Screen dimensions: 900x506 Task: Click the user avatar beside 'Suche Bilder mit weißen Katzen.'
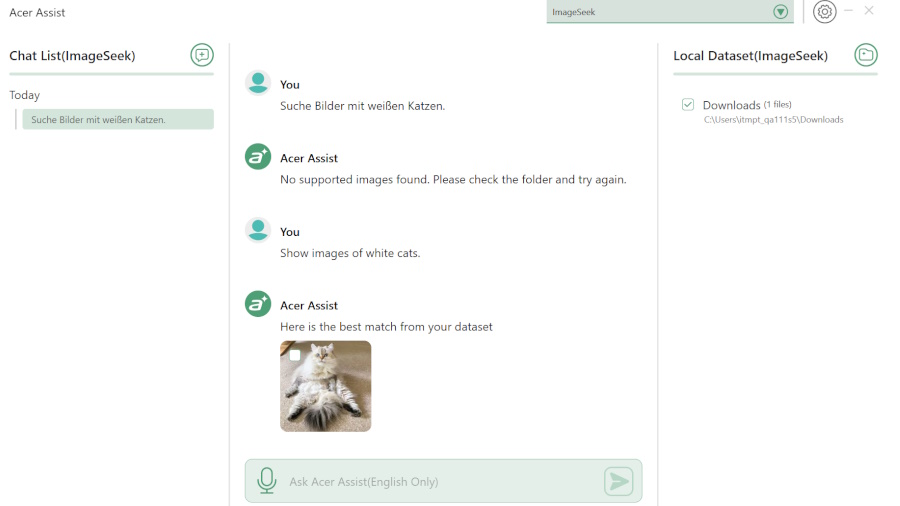[258, 83]
